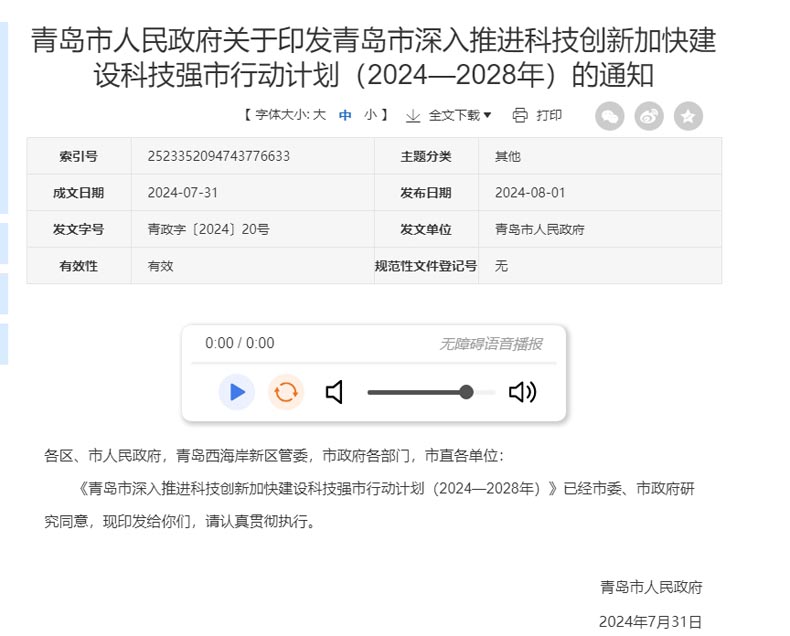Click the salutation line 各区、市人民政府

point(274,456)
